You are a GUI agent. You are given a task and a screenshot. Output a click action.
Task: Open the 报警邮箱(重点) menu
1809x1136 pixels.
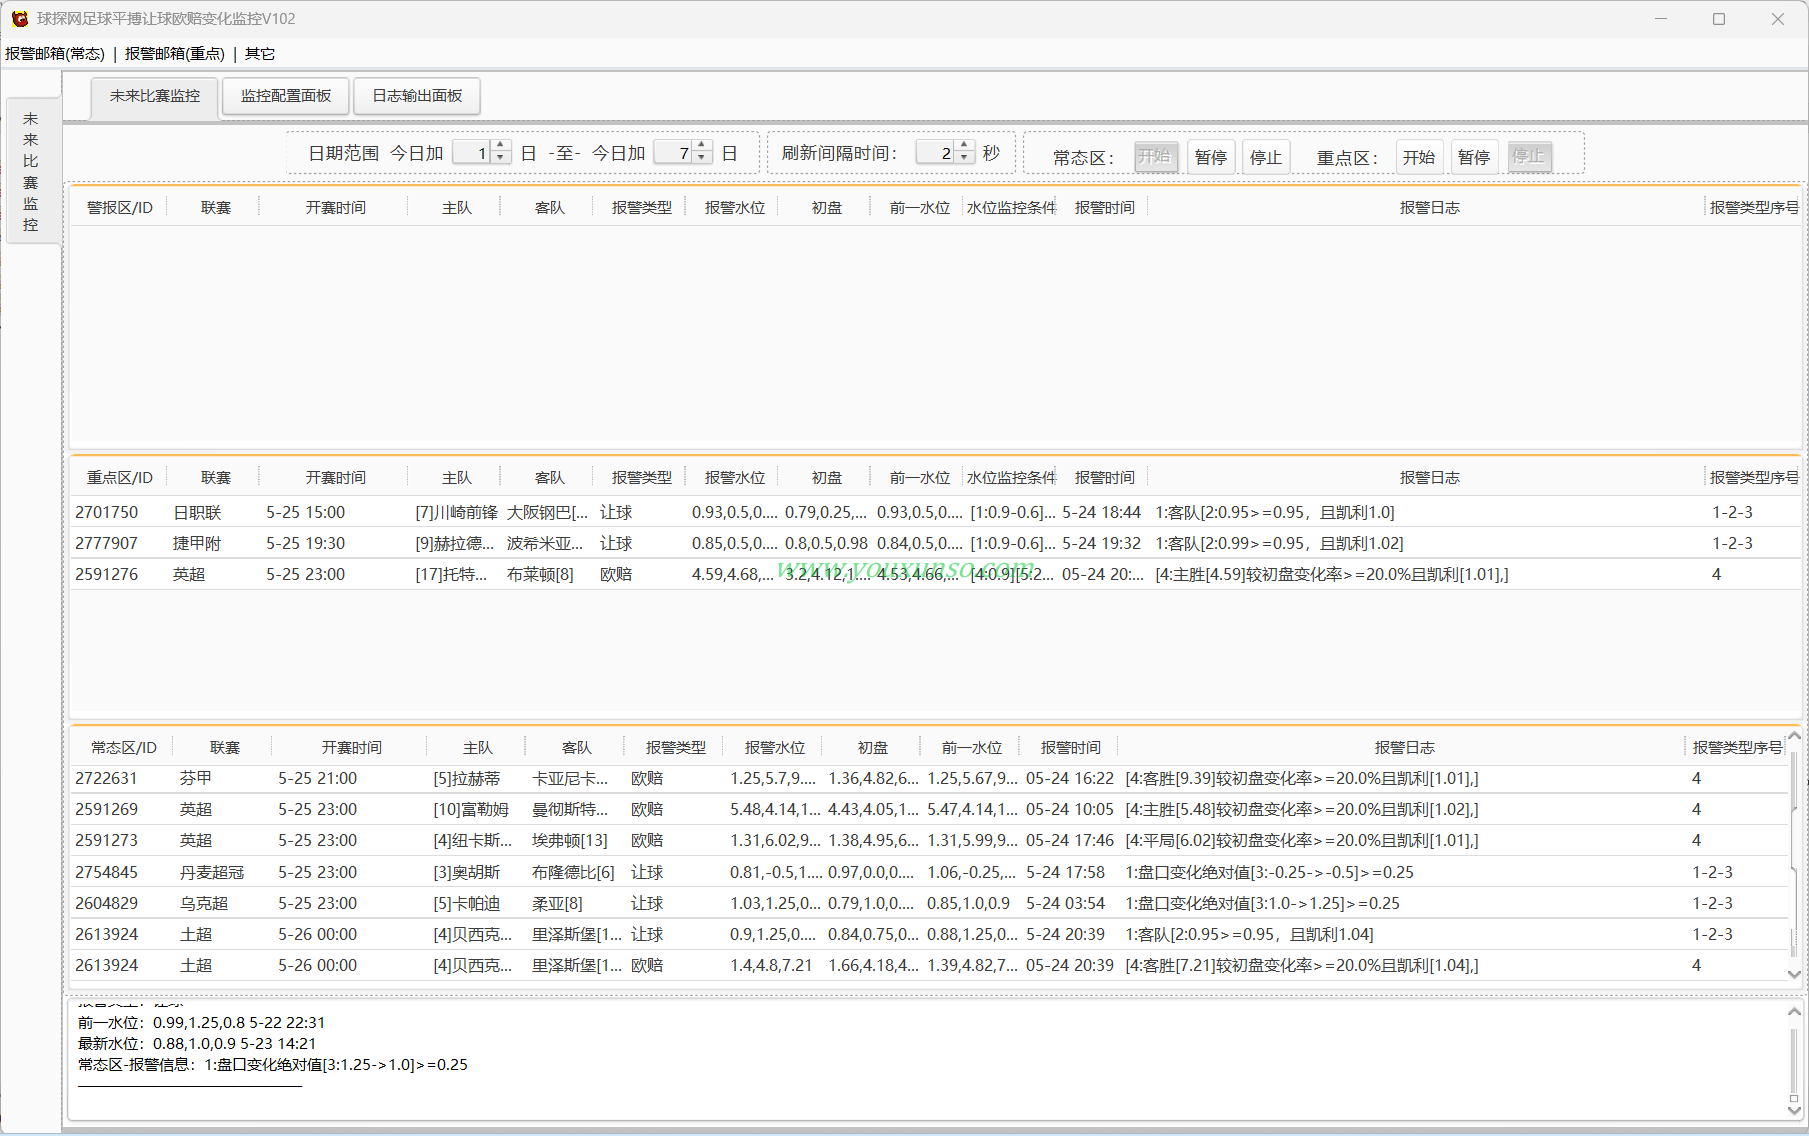(174, 54)
